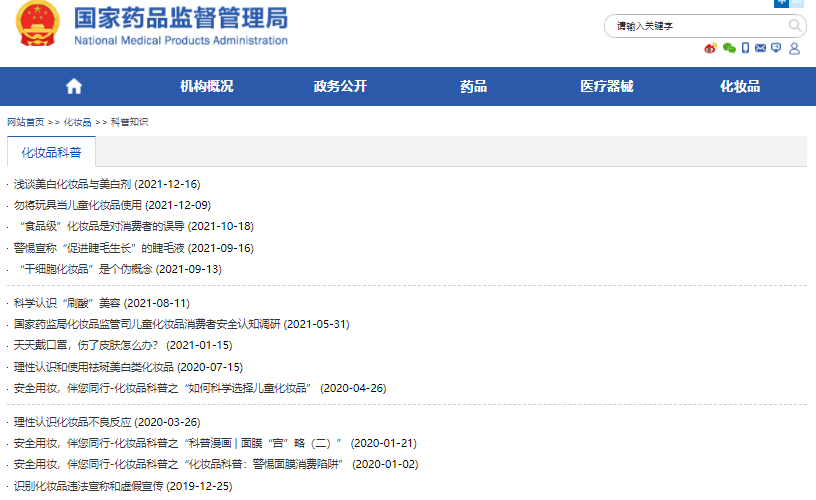The height and width of the screenshot is (500, 816).
Task: Click the keyword search input field
Action: (x=695, y=26)
